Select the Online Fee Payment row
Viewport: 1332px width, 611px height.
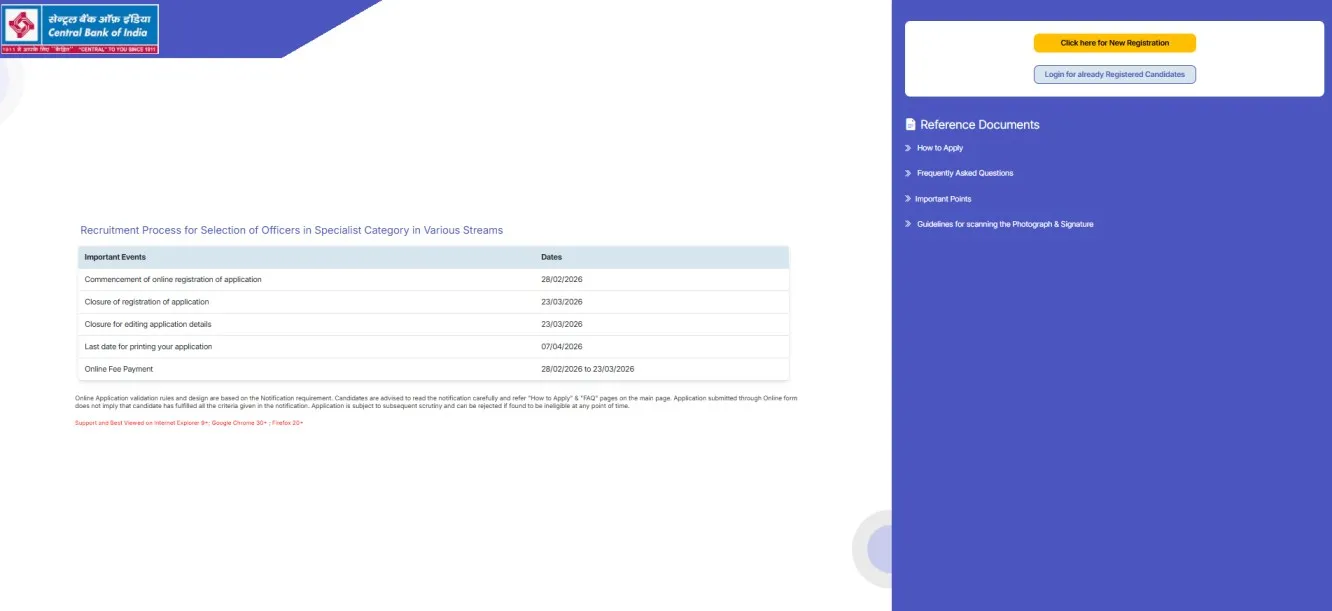point(119,369)
